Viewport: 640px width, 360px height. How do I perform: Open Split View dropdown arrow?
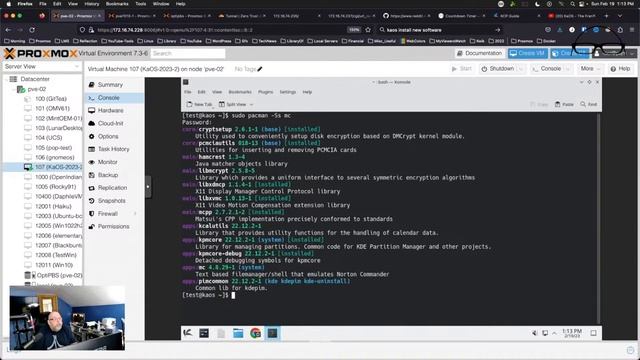251,104
